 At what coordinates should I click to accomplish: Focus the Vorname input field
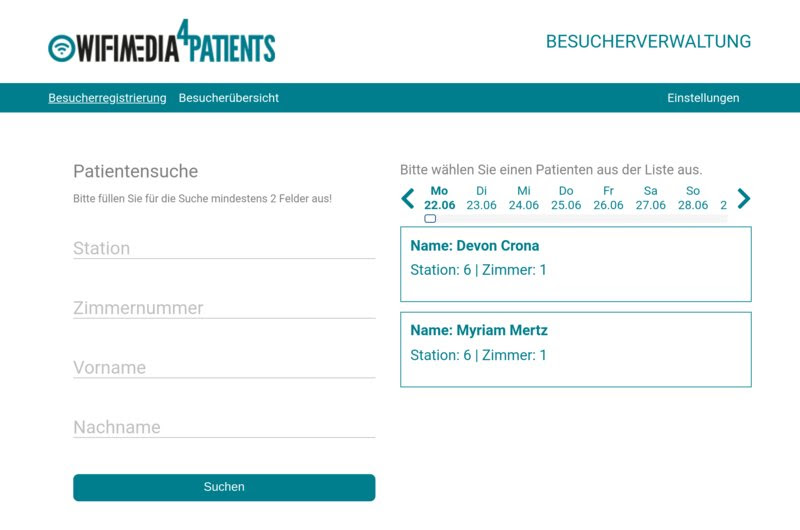(224, 367)
